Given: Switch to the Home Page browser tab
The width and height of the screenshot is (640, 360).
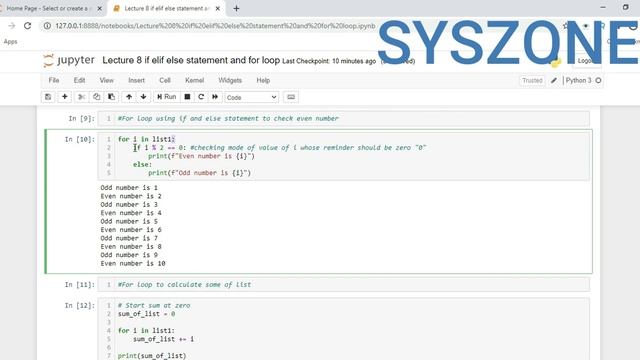Looking at the screenshot, I should pyautogui.click(x=48, y=8).
